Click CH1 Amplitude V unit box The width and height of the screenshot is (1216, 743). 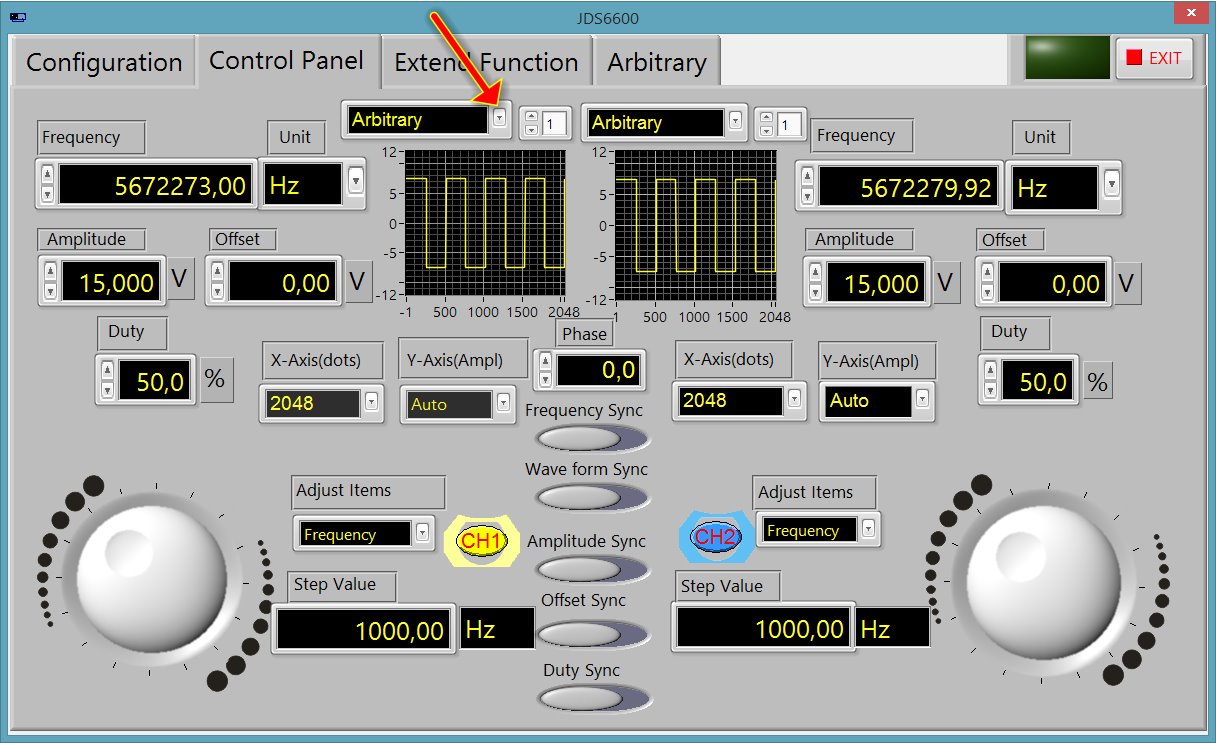pos(180,279)
